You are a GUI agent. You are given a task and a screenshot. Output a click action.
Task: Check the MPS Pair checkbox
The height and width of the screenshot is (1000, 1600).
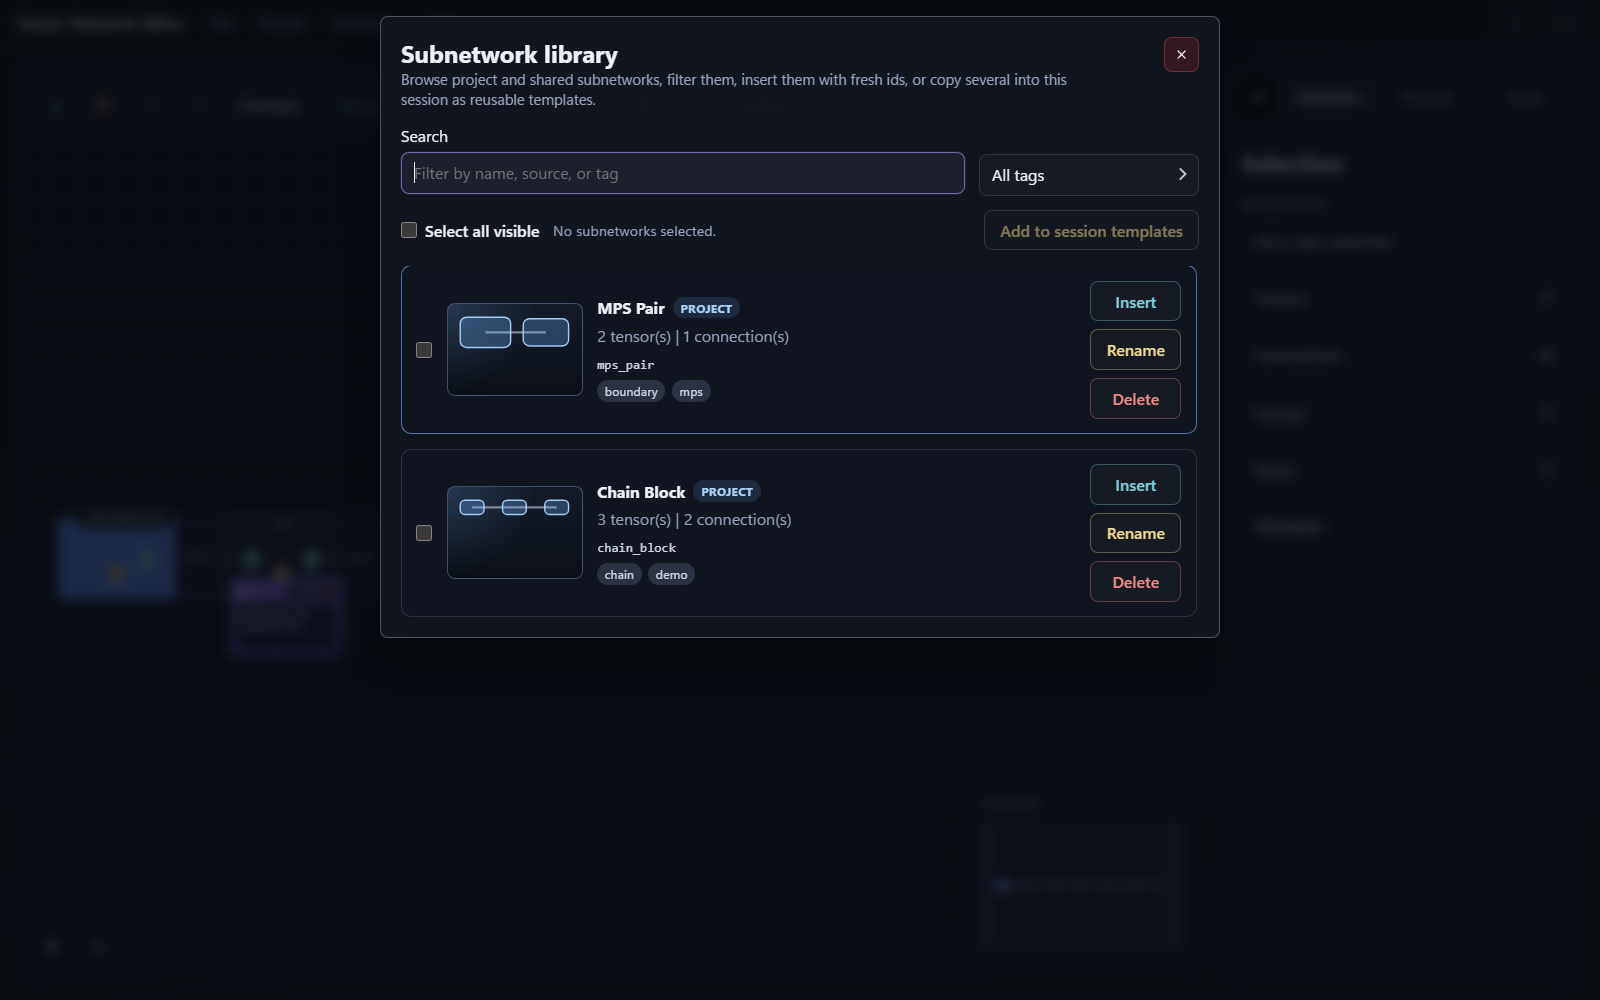tap(424, 350)
